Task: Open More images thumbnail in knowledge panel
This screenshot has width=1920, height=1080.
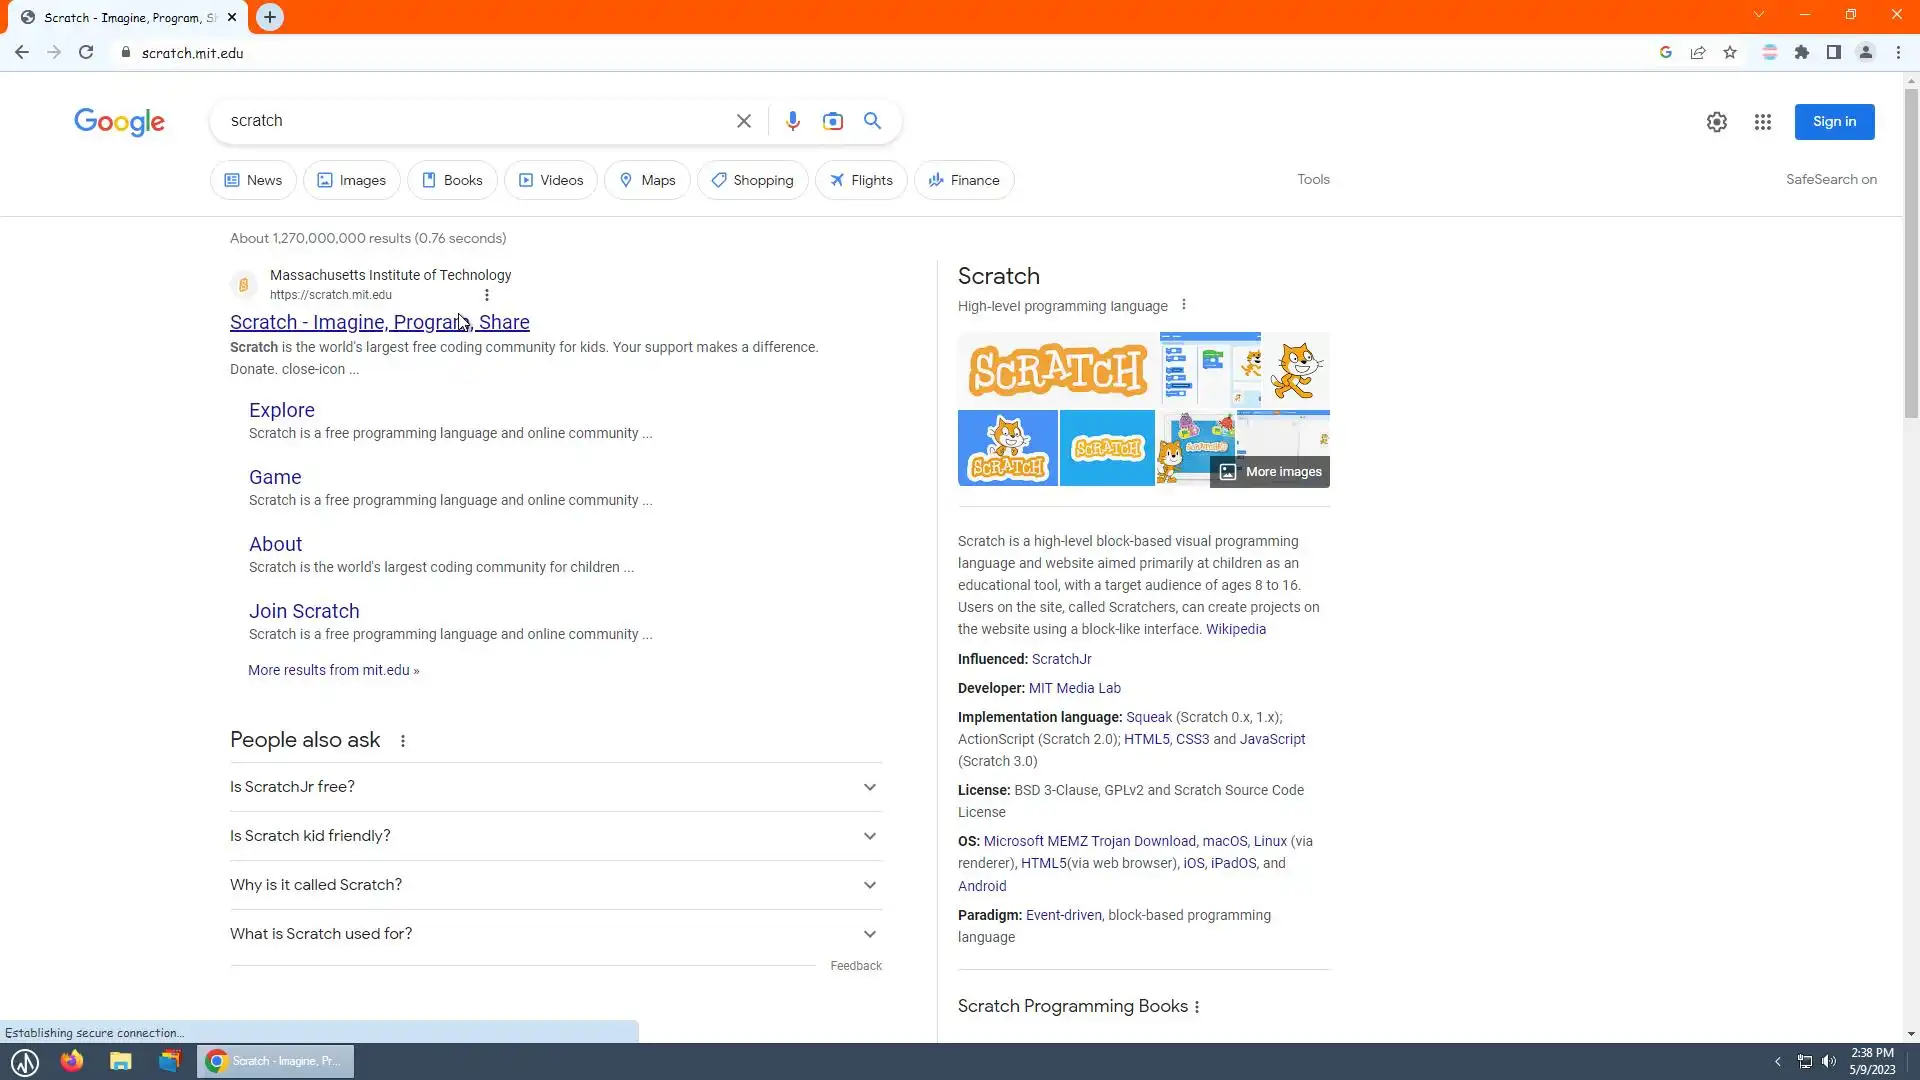Action: click(1270, 472)
